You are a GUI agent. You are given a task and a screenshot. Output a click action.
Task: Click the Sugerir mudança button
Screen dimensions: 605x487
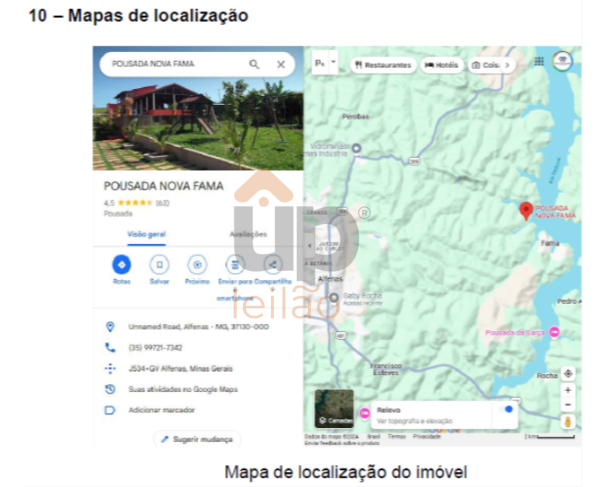[197, 439]
